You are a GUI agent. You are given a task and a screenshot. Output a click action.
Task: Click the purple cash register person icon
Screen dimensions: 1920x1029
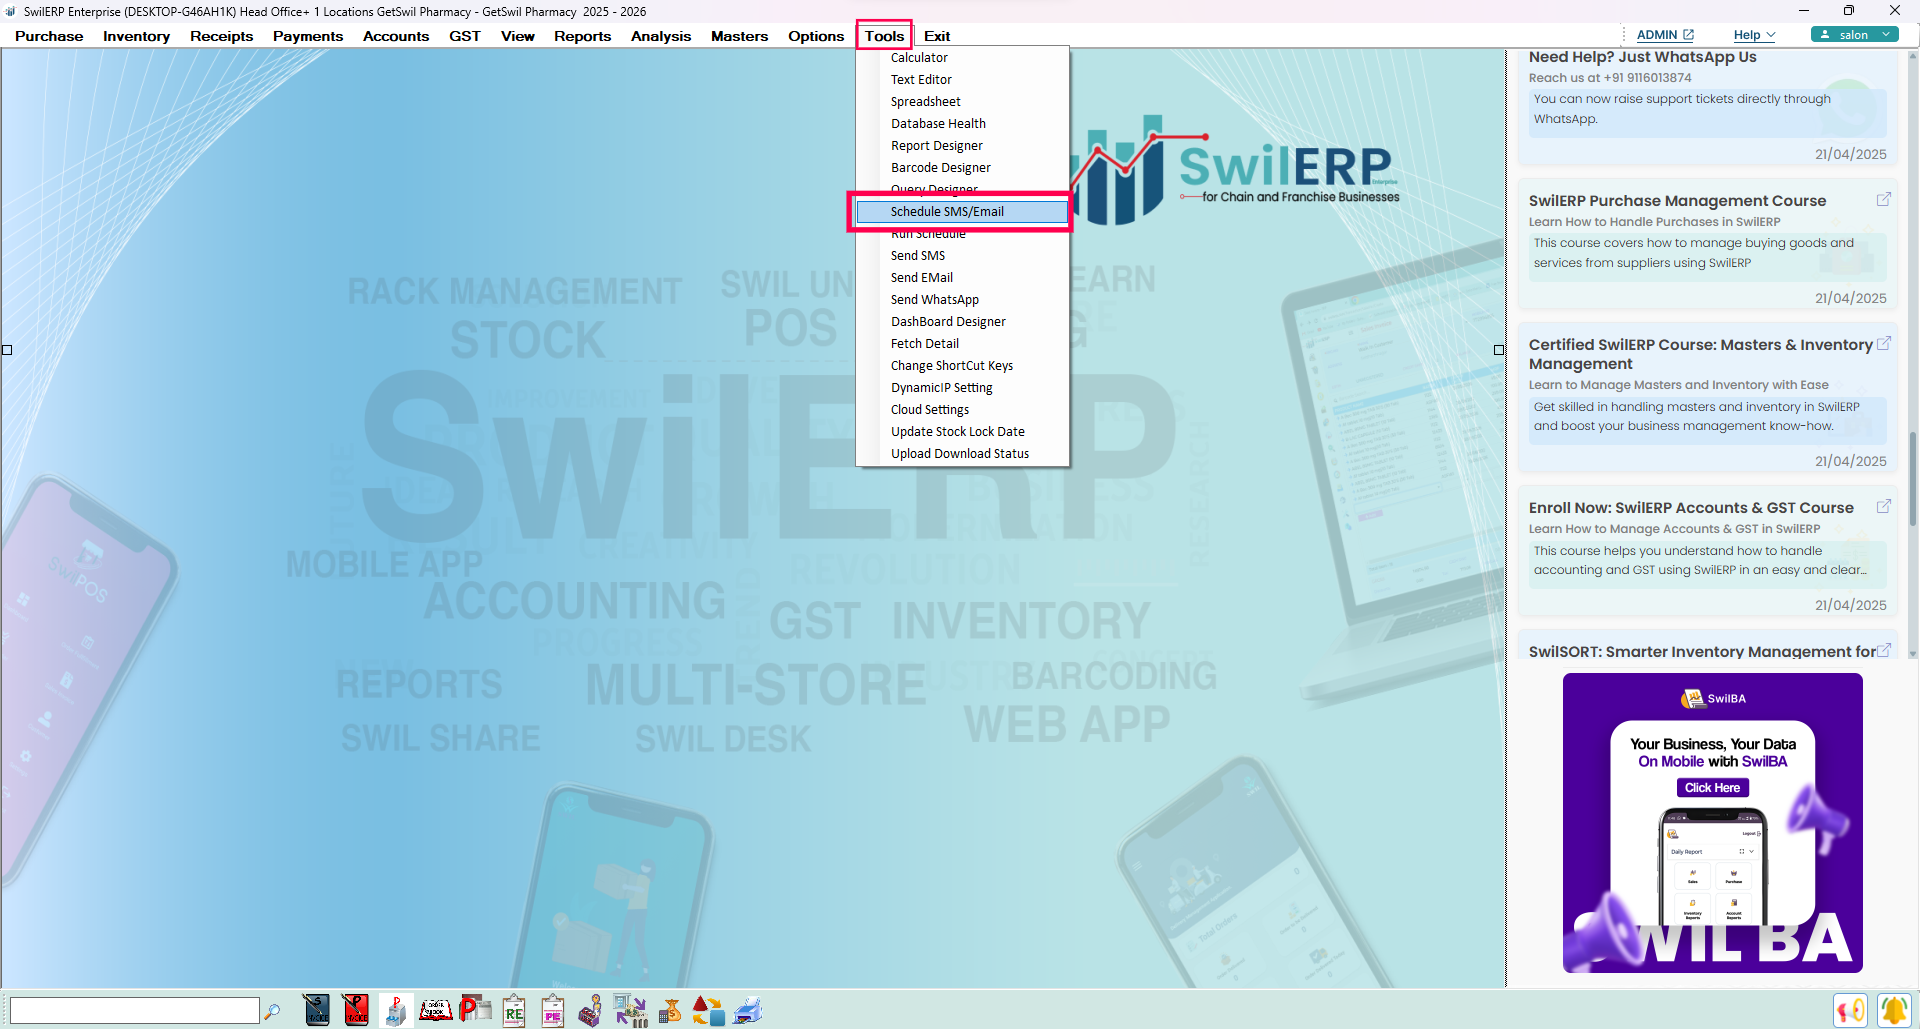tap(591, 1010)
